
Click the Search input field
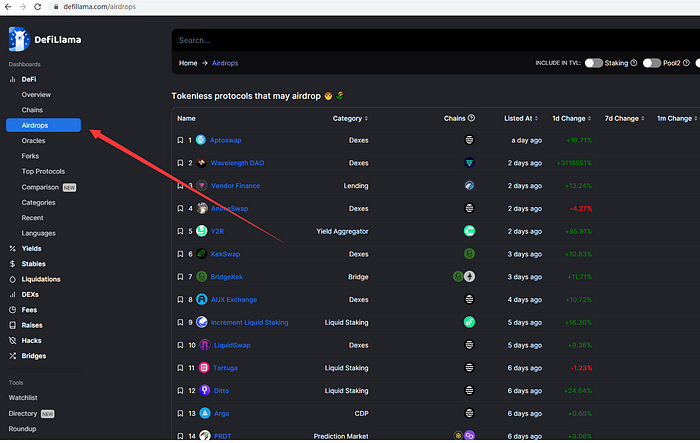[435, 40]
